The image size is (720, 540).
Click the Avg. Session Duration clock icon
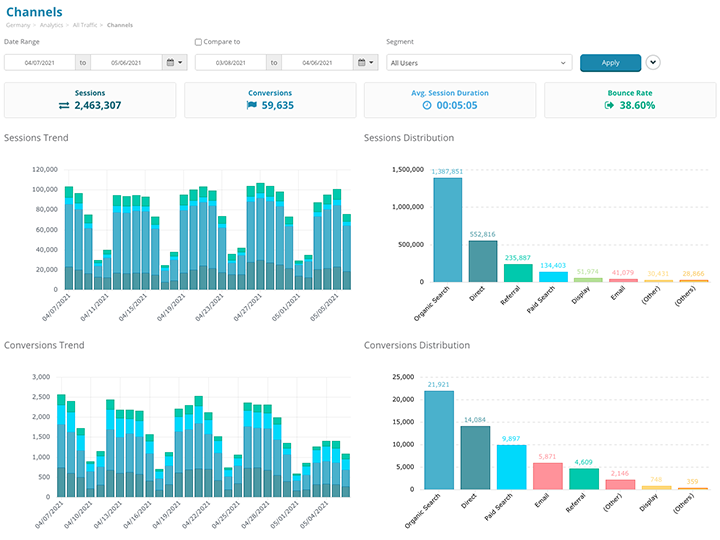(x=427, y=105)
